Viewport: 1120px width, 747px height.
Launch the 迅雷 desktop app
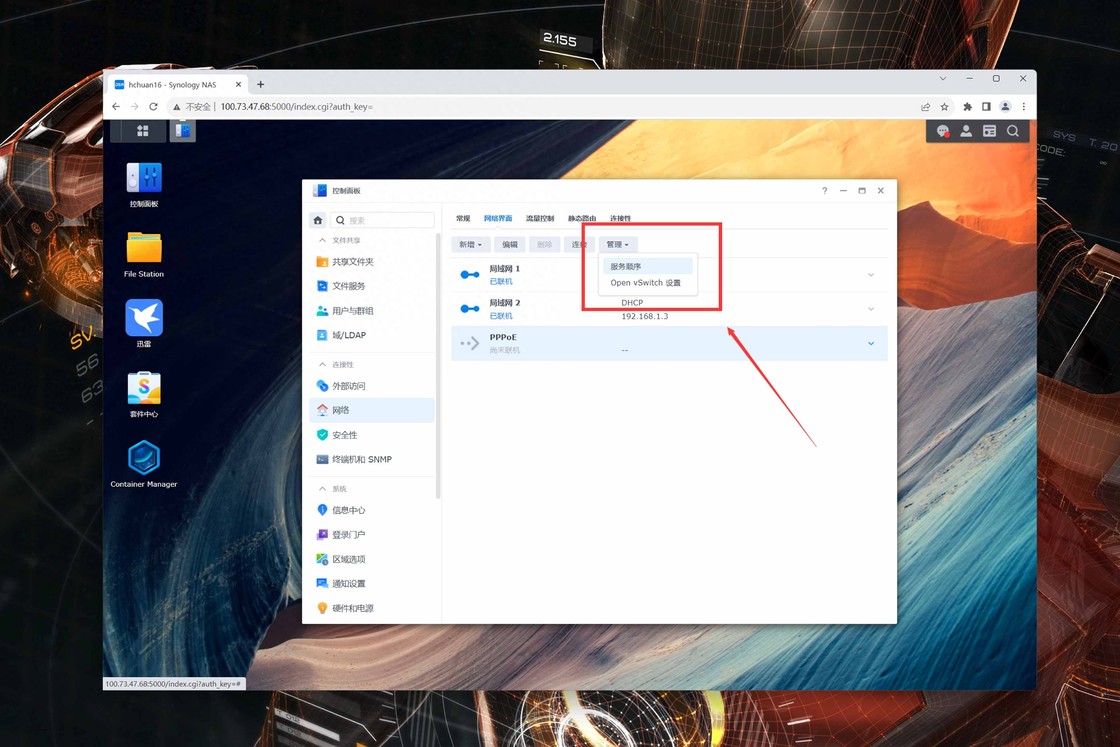tap(144, 319)
